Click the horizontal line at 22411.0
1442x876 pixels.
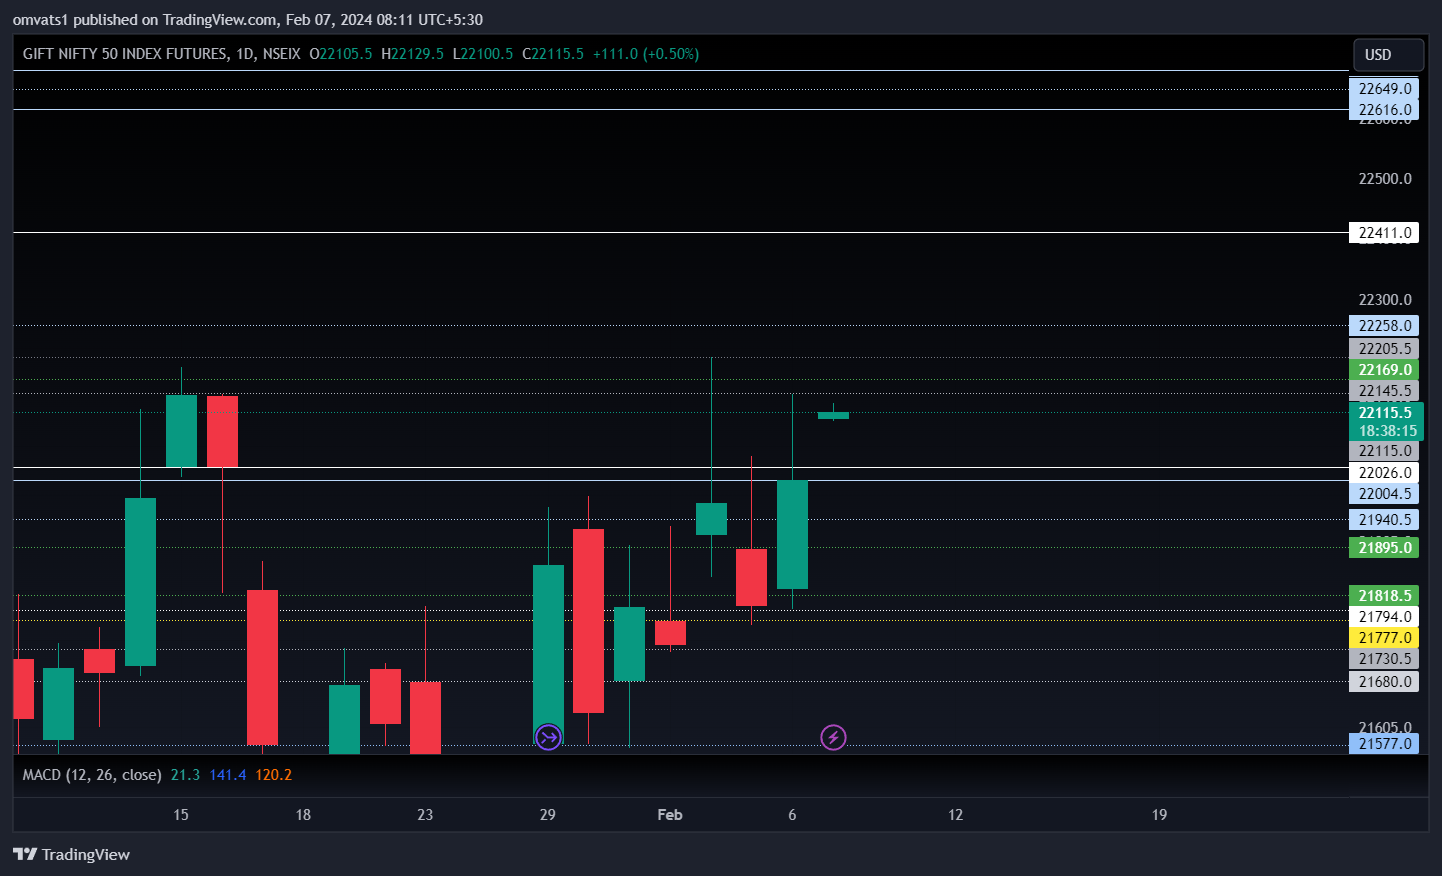[x=680, y=233]
